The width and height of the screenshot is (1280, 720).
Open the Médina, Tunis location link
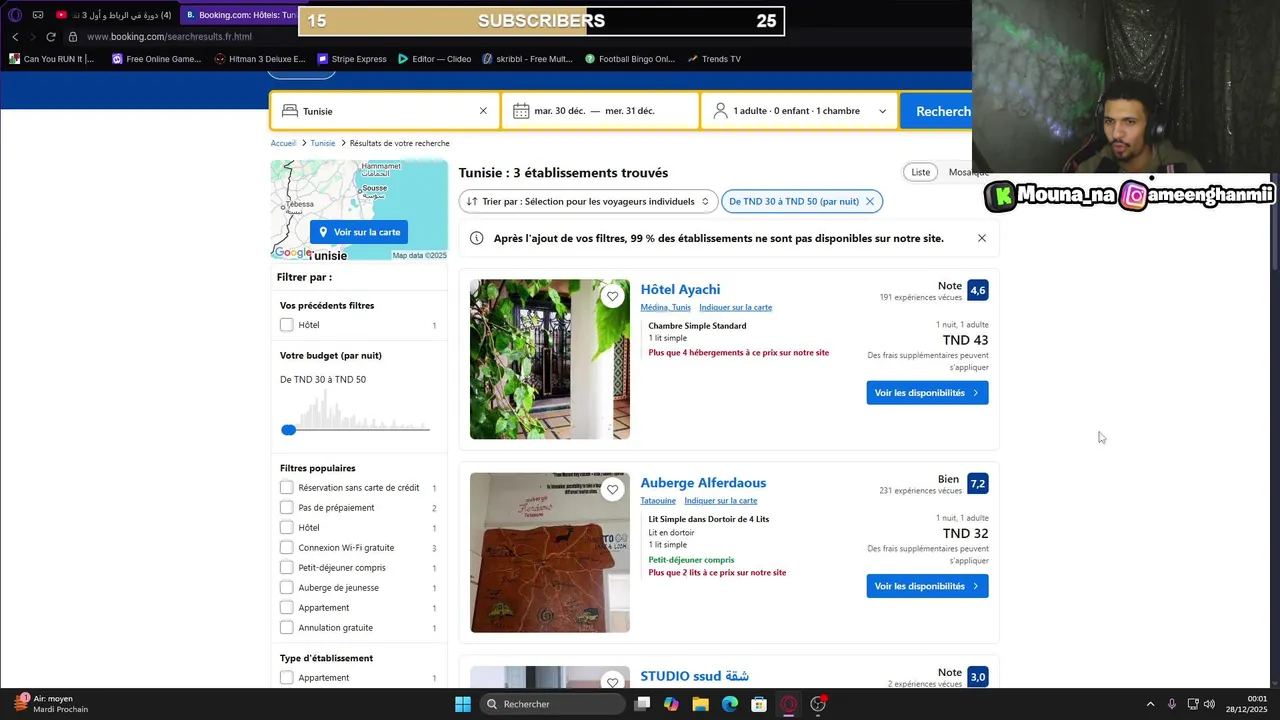pos(665,307)
